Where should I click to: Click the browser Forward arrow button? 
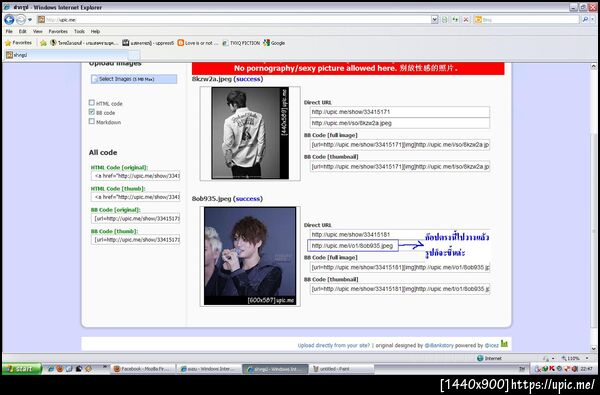click(x=21, y=19)
